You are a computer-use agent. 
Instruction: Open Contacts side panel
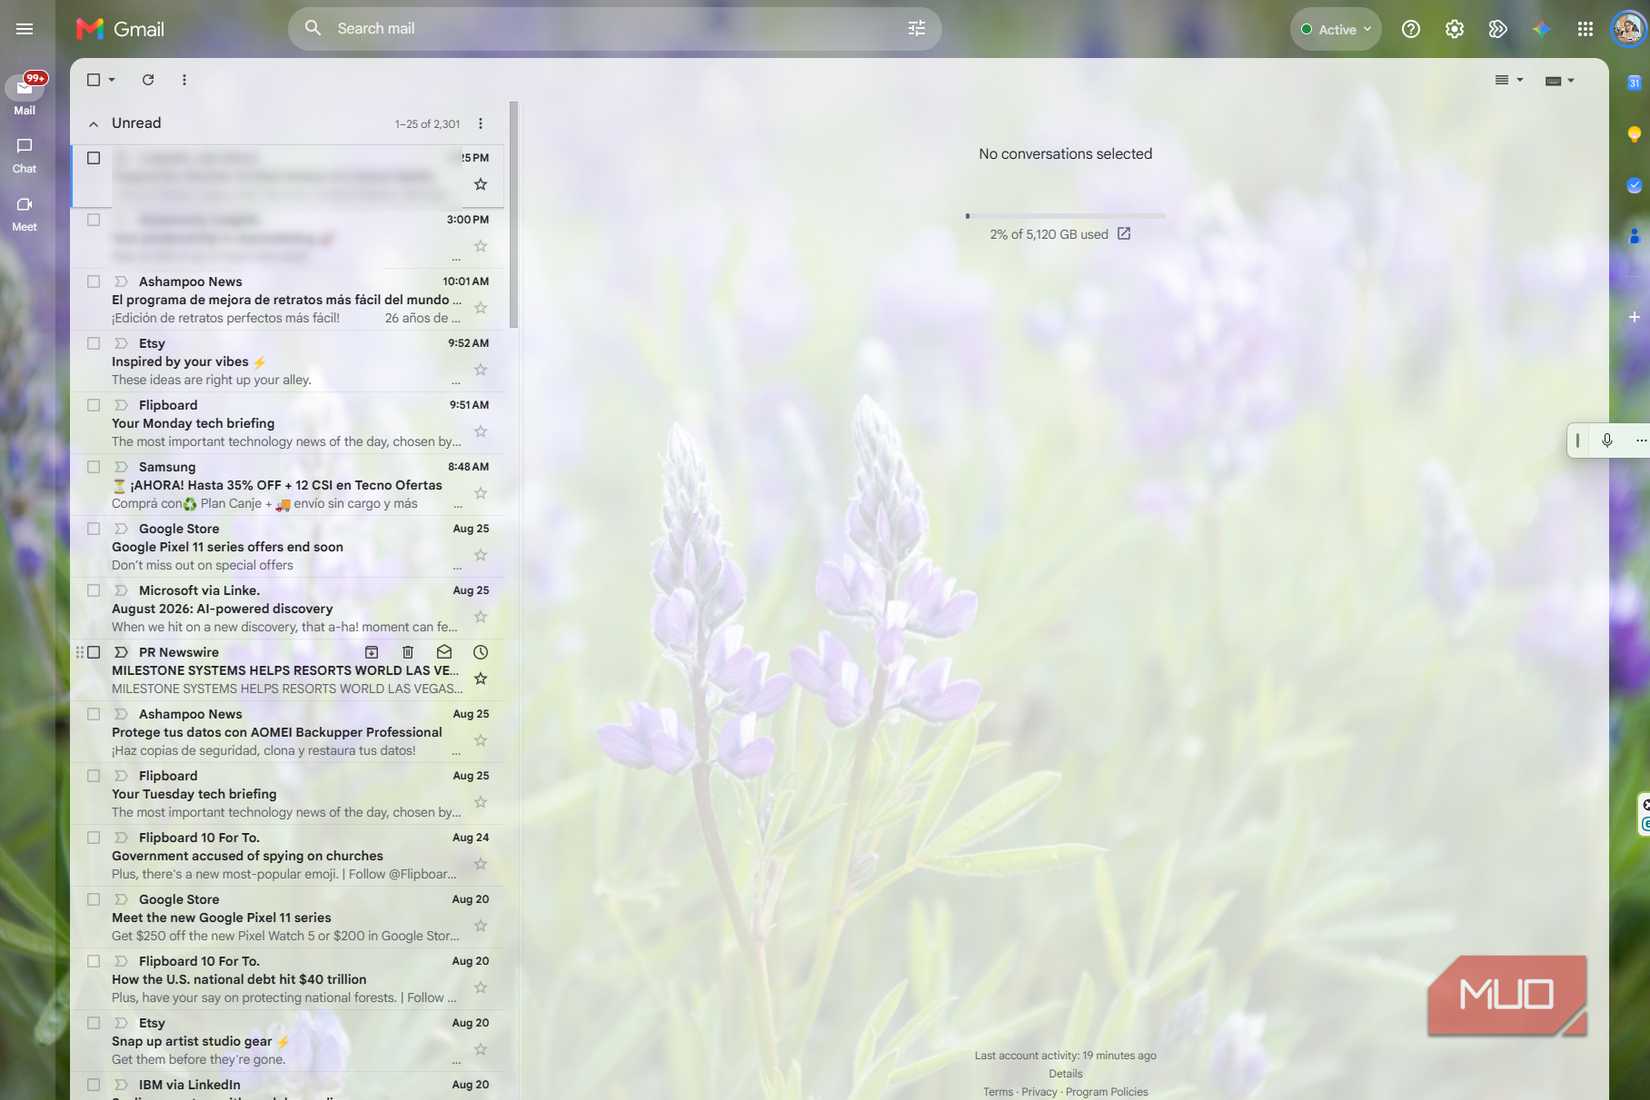(x=1633, y=236)
